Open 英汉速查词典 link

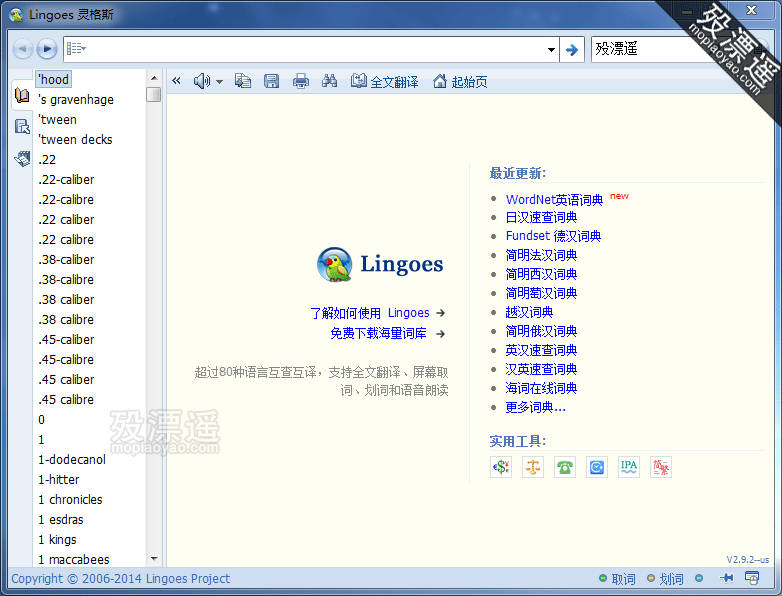(x=541, y=350)
